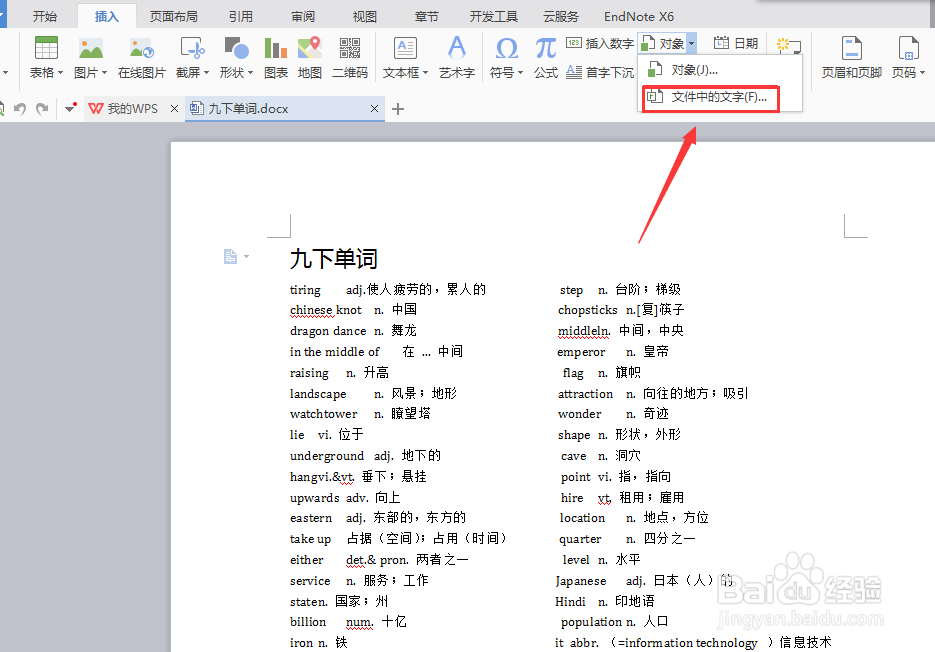935x652 pixels.
Task: Click the word "chopsticks" in document
Action: (587, 310)
